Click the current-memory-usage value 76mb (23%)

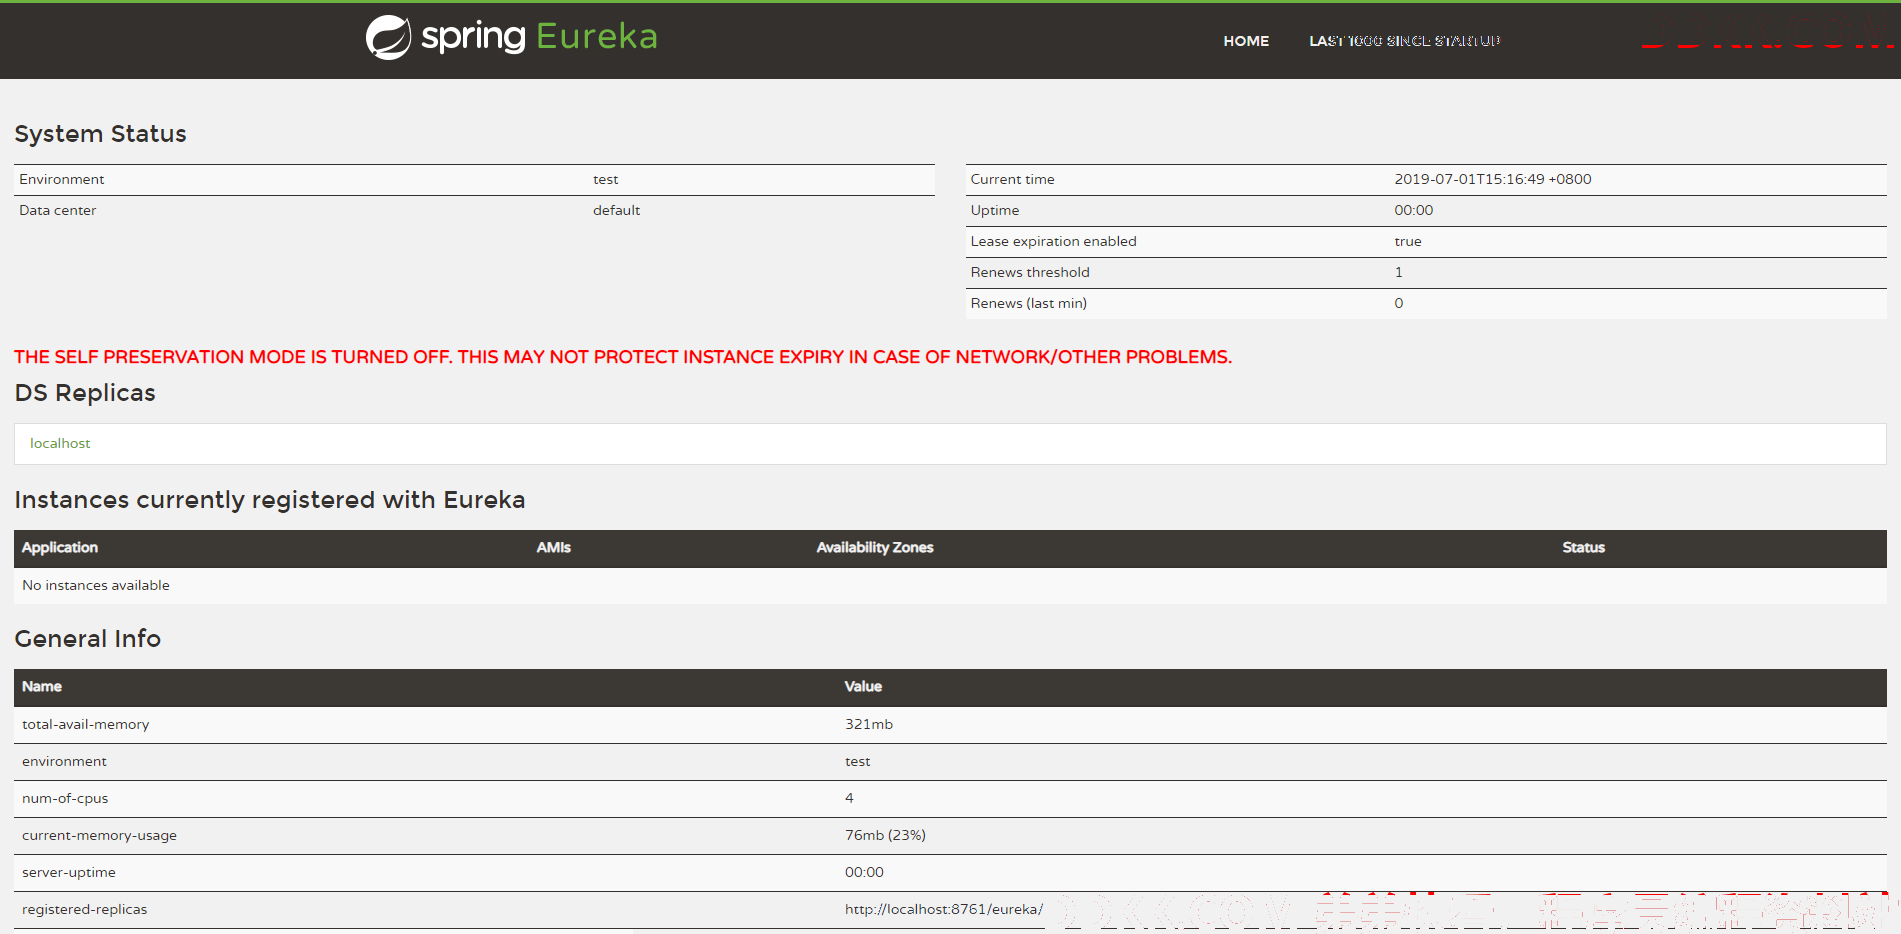pos(885,835)
